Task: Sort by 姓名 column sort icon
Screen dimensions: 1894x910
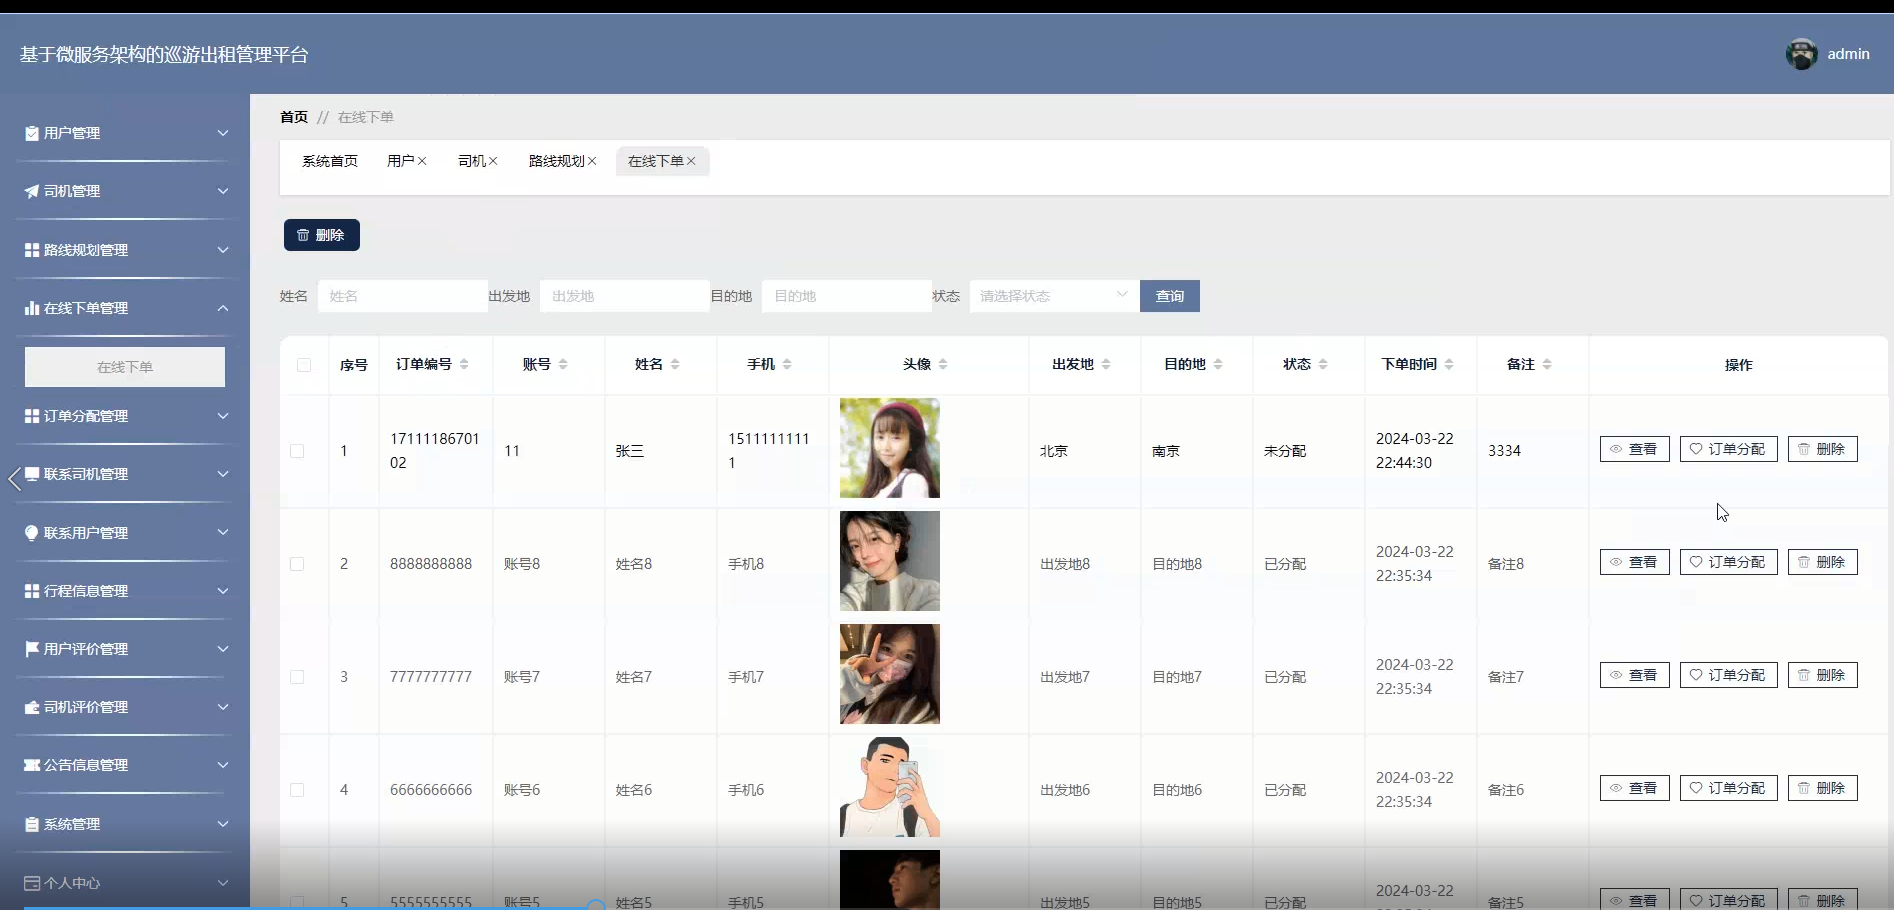Action: [x=675, y=364]
